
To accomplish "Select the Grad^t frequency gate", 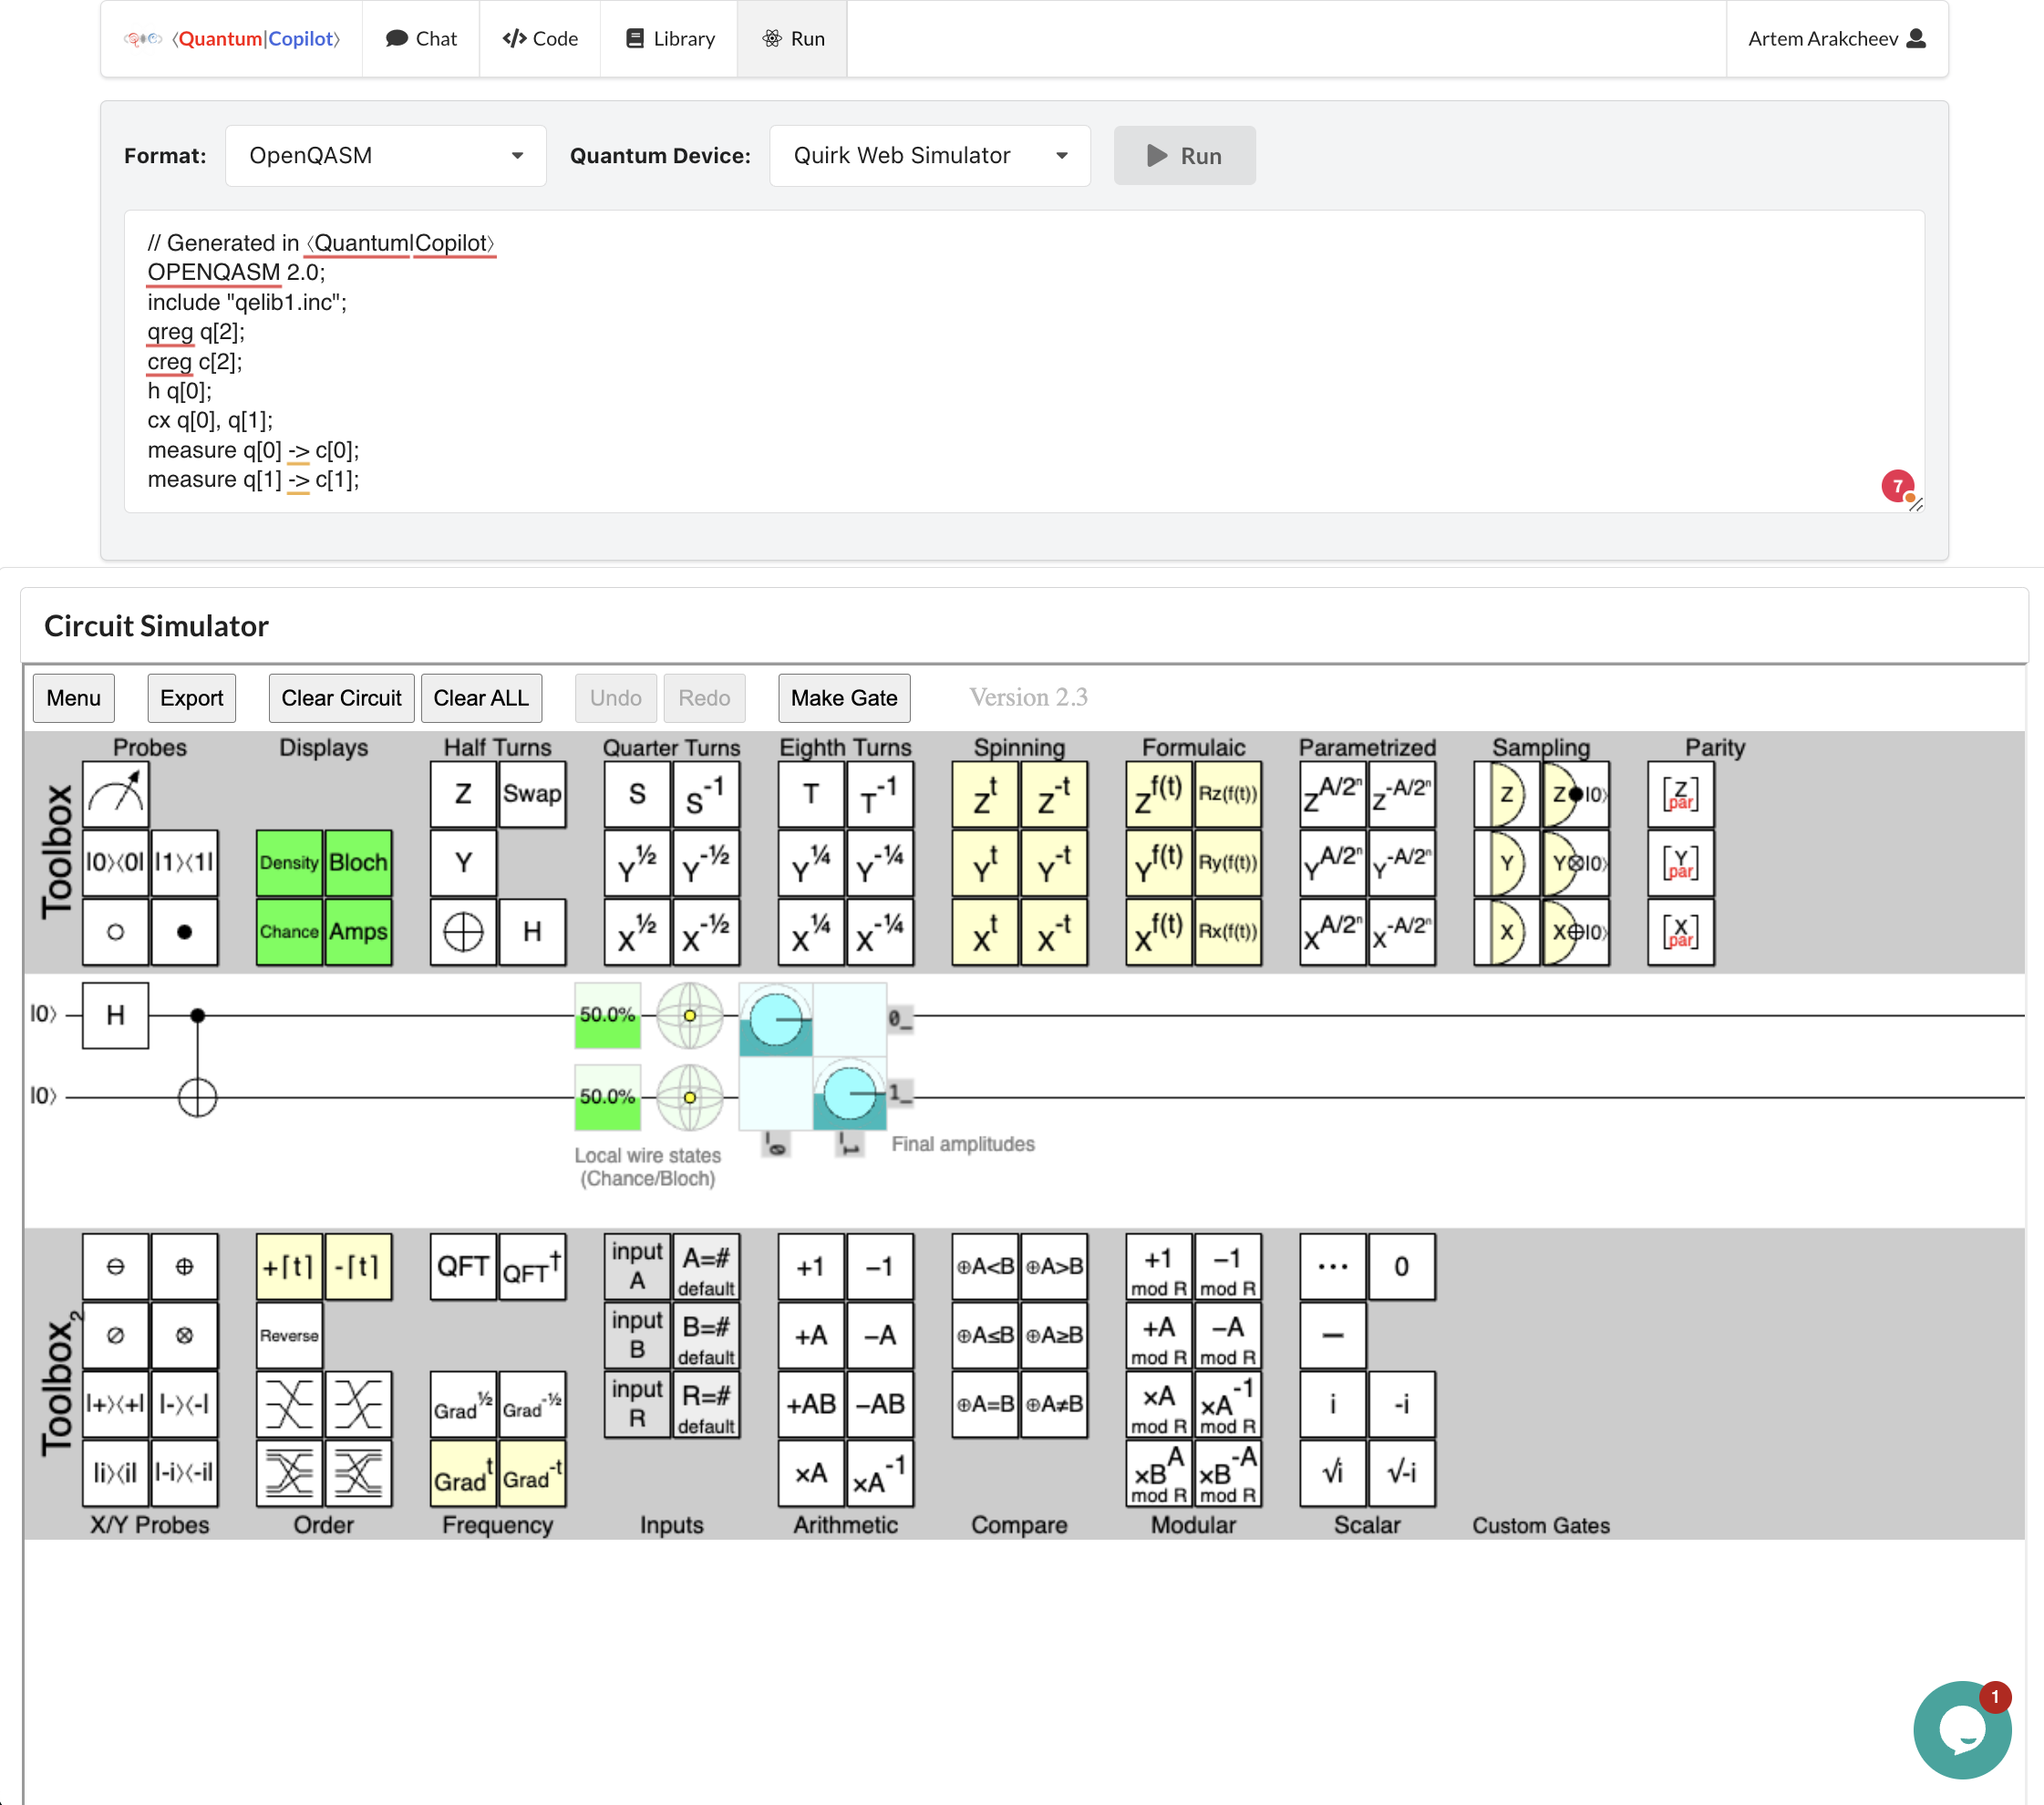I will coord(463,1474).
